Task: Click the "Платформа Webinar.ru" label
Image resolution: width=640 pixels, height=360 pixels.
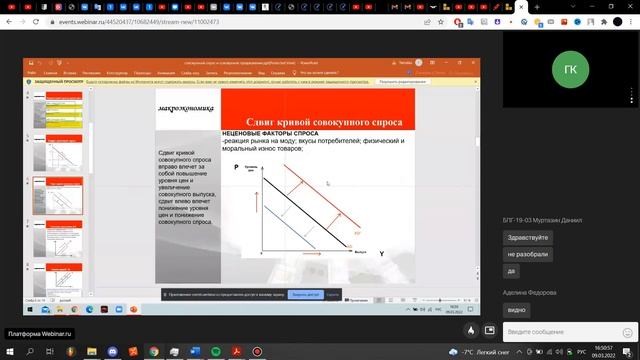Action: click(x=40, y=334)
